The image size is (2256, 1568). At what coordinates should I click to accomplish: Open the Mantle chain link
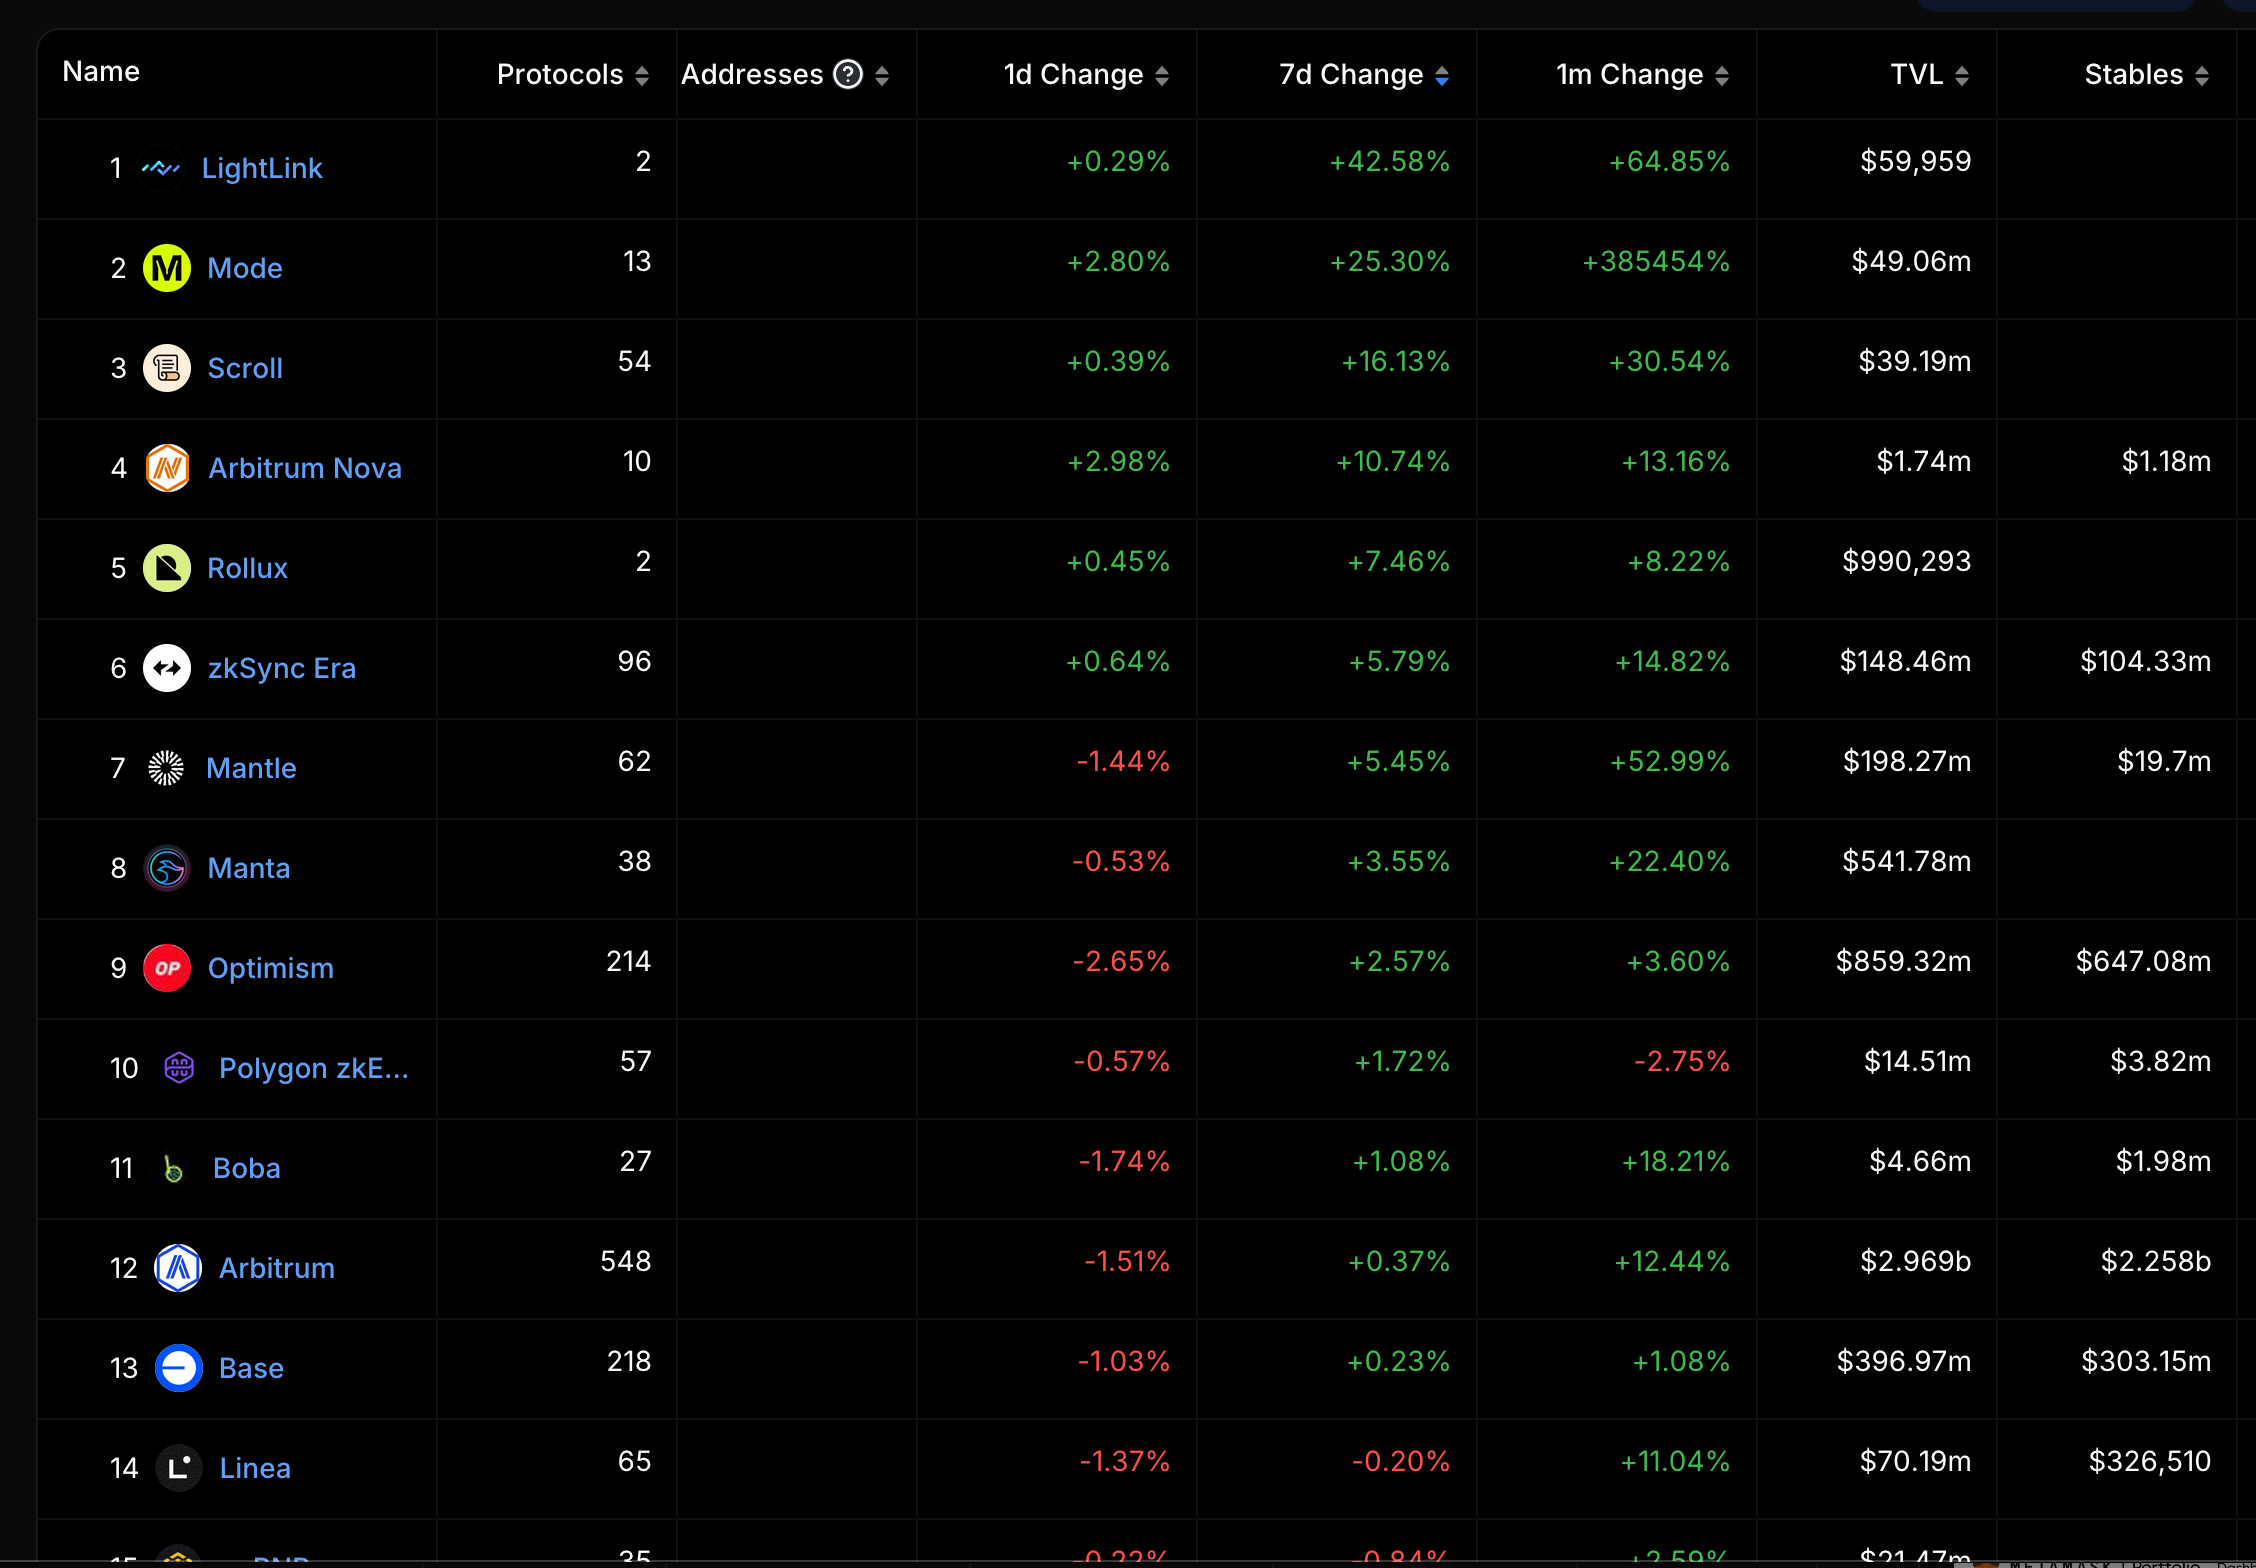[x=251, y=768]
